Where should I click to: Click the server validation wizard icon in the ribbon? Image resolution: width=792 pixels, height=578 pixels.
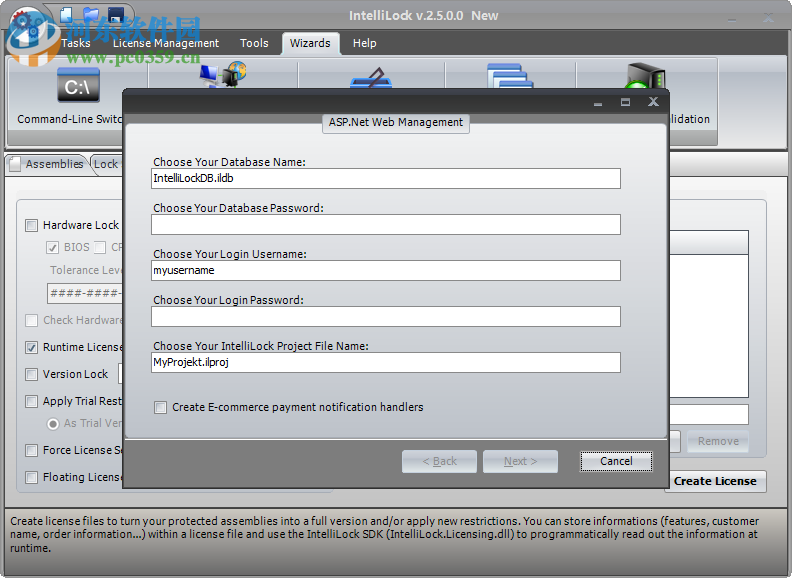(645, 76)
